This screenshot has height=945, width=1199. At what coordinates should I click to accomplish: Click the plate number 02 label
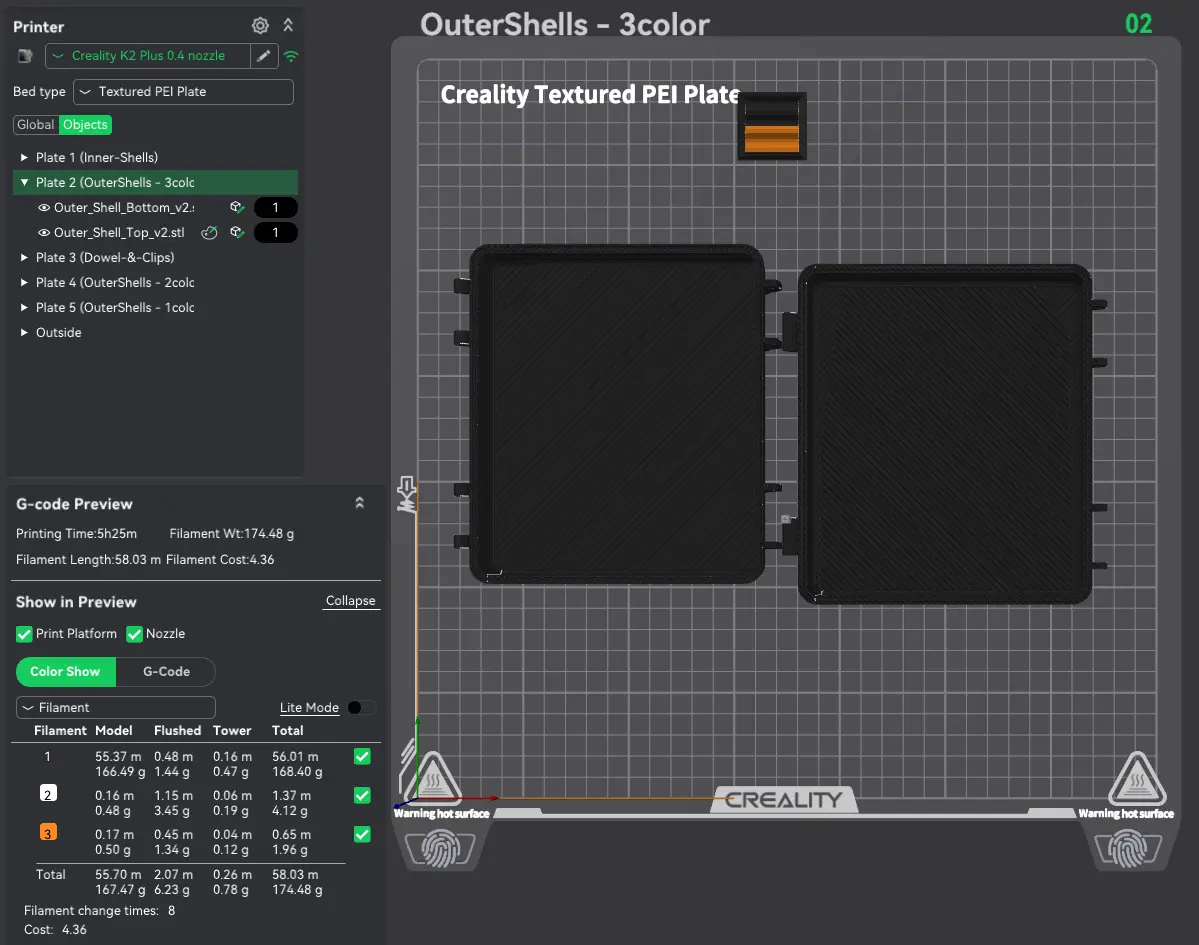tap(1139, 24)
